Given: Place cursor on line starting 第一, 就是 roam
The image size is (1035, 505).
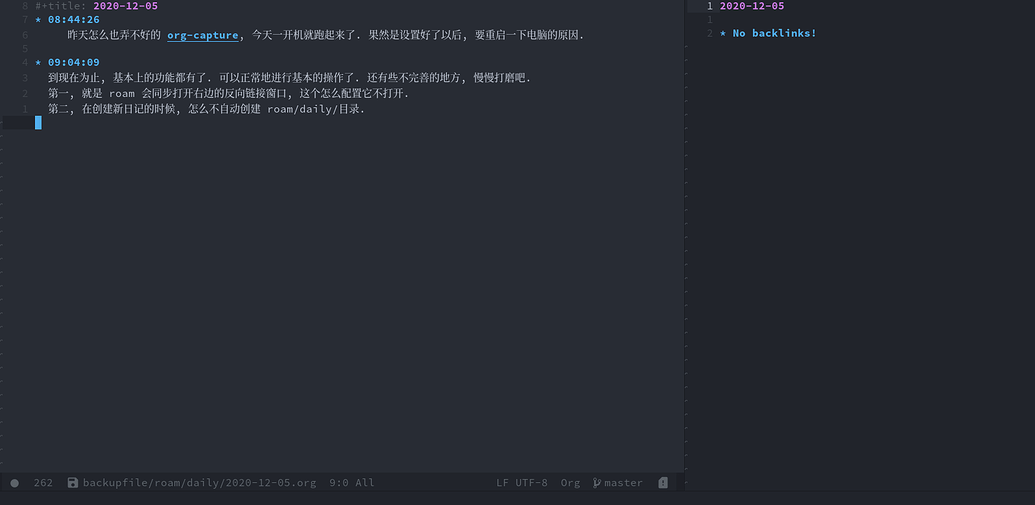Looking at the screenshot, I should (x=228, y=94).
